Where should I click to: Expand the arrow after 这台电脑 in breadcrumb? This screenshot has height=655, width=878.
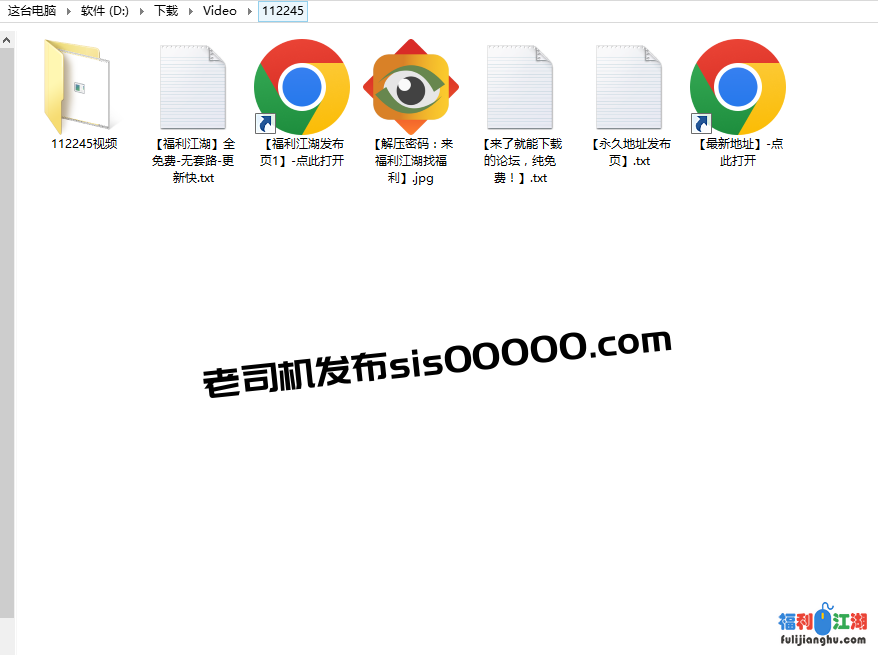click(68, 11)
